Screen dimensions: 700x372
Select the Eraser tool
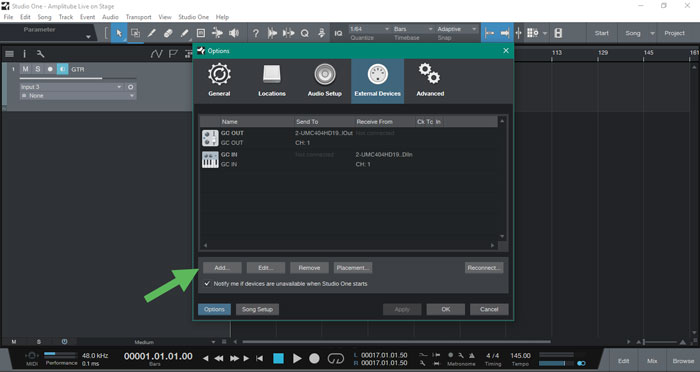(168, 33)
